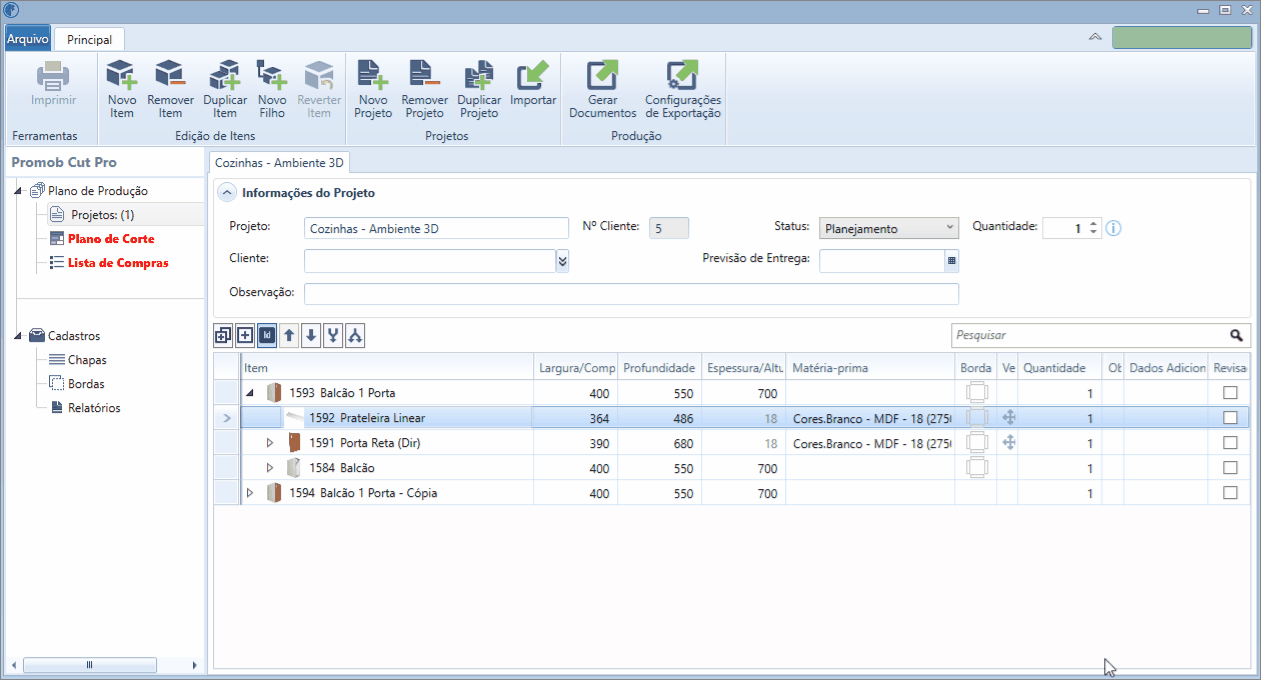Image resolution: width=1261 pixels, height=680 pixels.
Task: Open Plano de Corte in sidebar
Action: [x=111, y=239]
